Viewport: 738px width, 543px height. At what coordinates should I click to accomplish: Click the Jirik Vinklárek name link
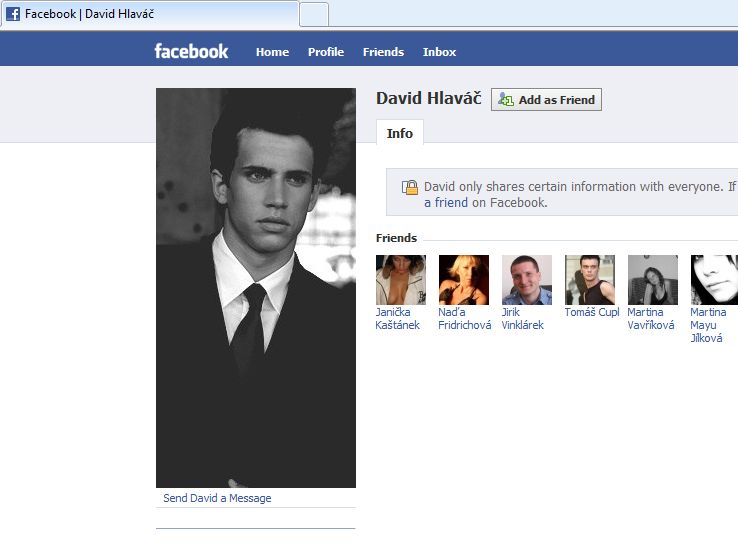pyautogui.click(x=522, y=319)
